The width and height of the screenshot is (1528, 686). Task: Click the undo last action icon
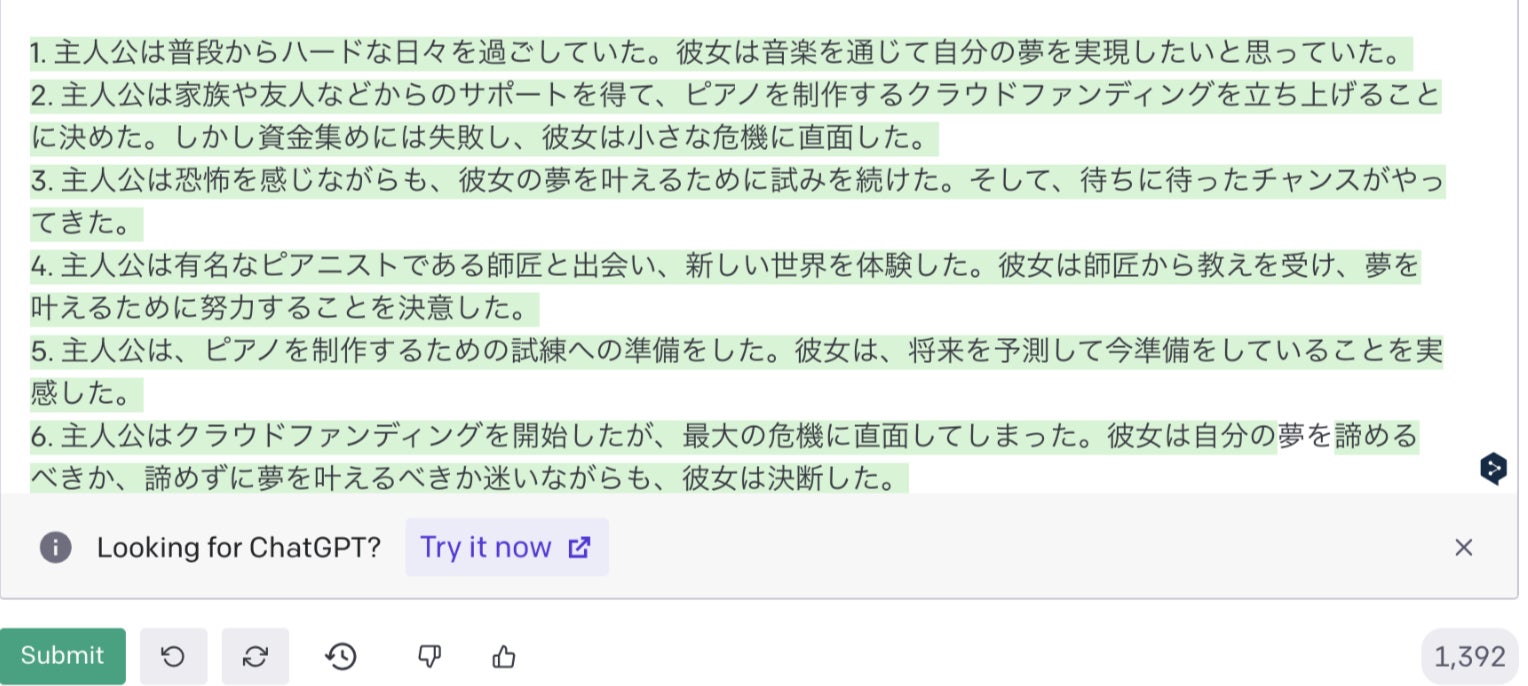(x=173, y=656)
